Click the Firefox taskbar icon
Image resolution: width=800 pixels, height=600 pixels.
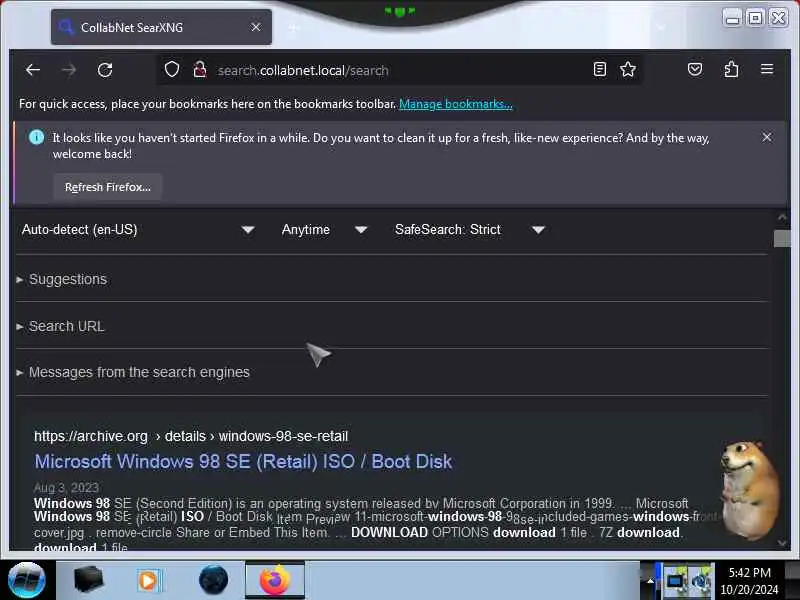click(274, 580)
